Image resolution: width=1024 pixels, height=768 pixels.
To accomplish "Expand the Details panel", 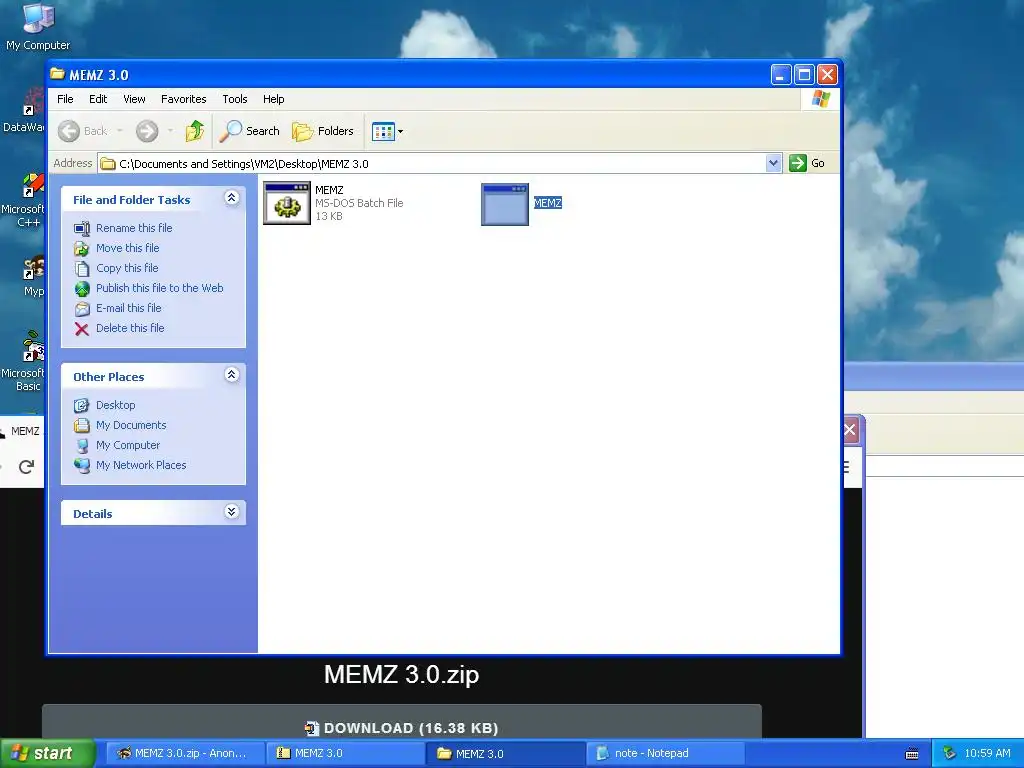I will [x=231, y=512].
